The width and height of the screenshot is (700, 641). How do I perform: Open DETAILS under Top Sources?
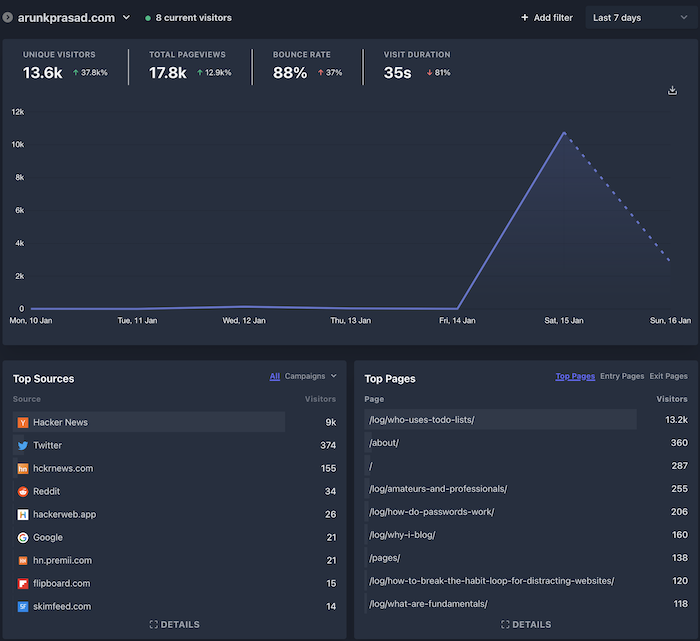tap(175, 624)
